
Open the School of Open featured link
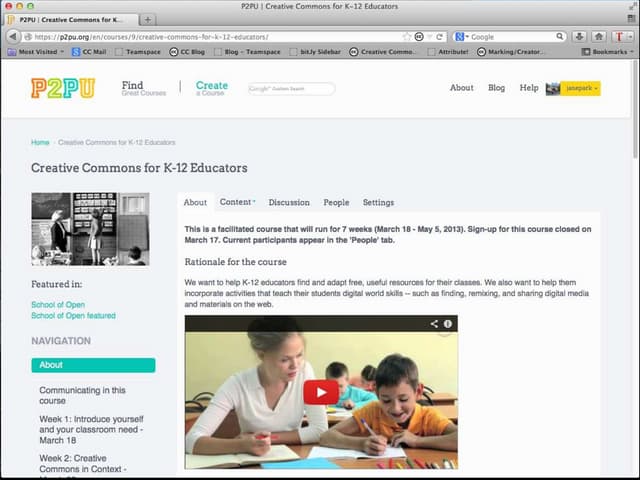(73, 316)
